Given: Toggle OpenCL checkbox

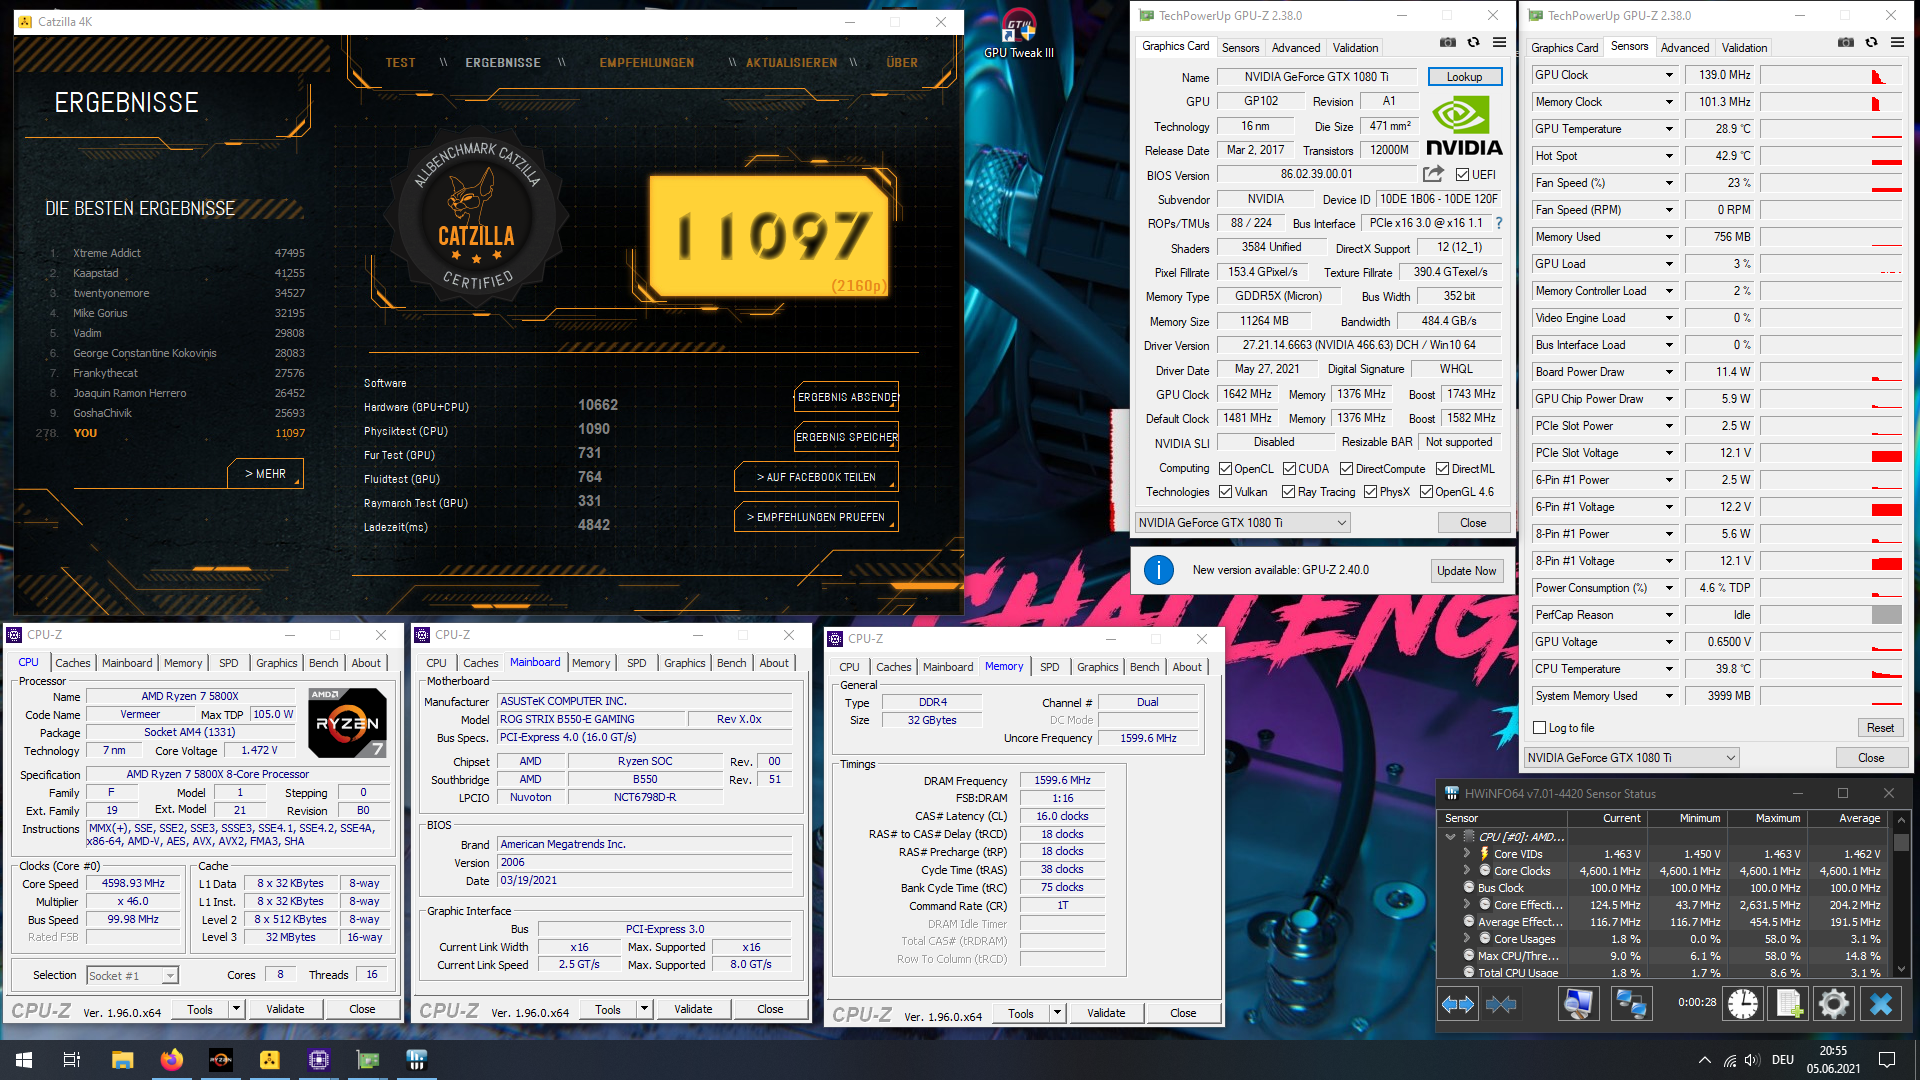Looking at the screenshot, I should pos(1225,469).
